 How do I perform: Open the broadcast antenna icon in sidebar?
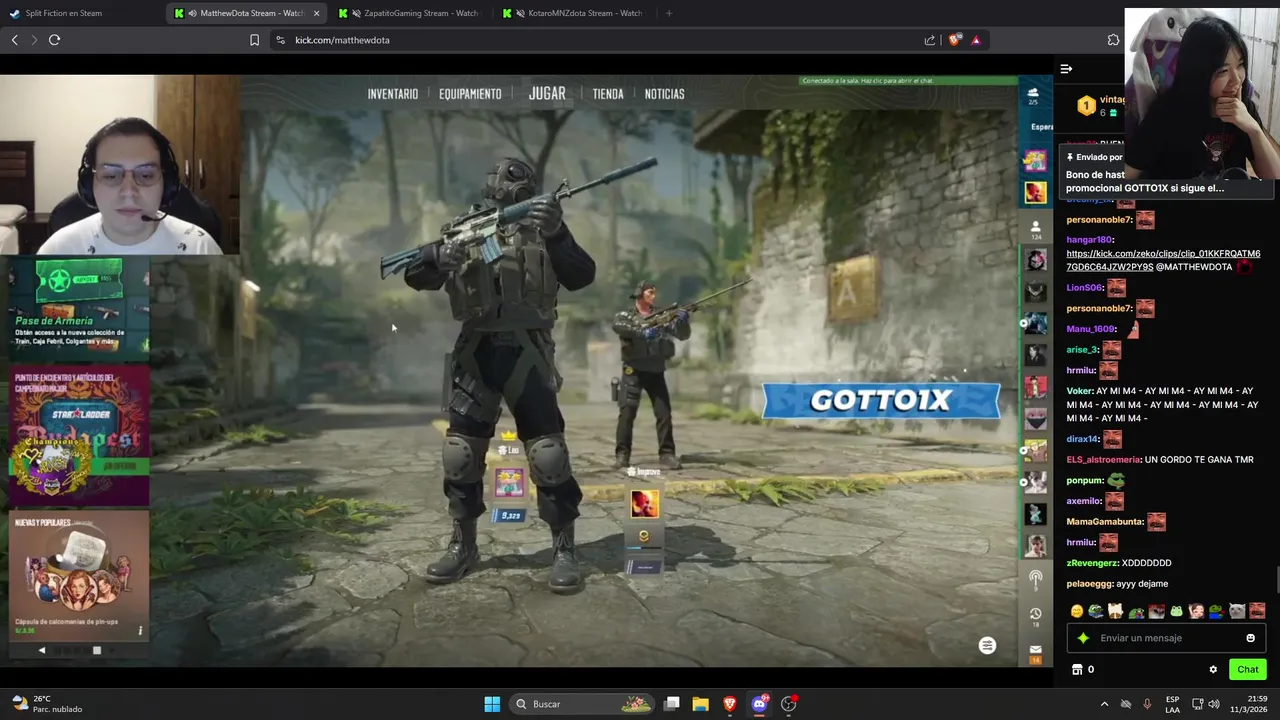click(x=1036, y=580)
